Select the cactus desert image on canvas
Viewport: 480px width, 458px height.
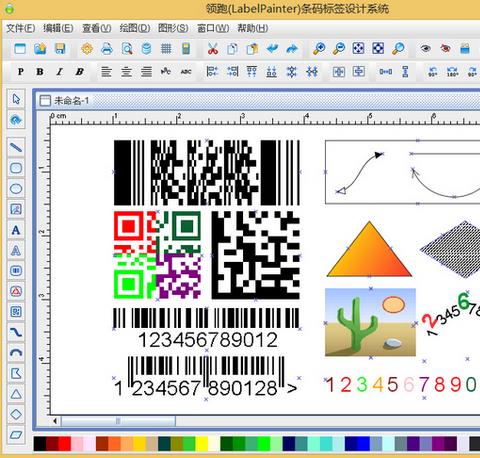point(370,322)
